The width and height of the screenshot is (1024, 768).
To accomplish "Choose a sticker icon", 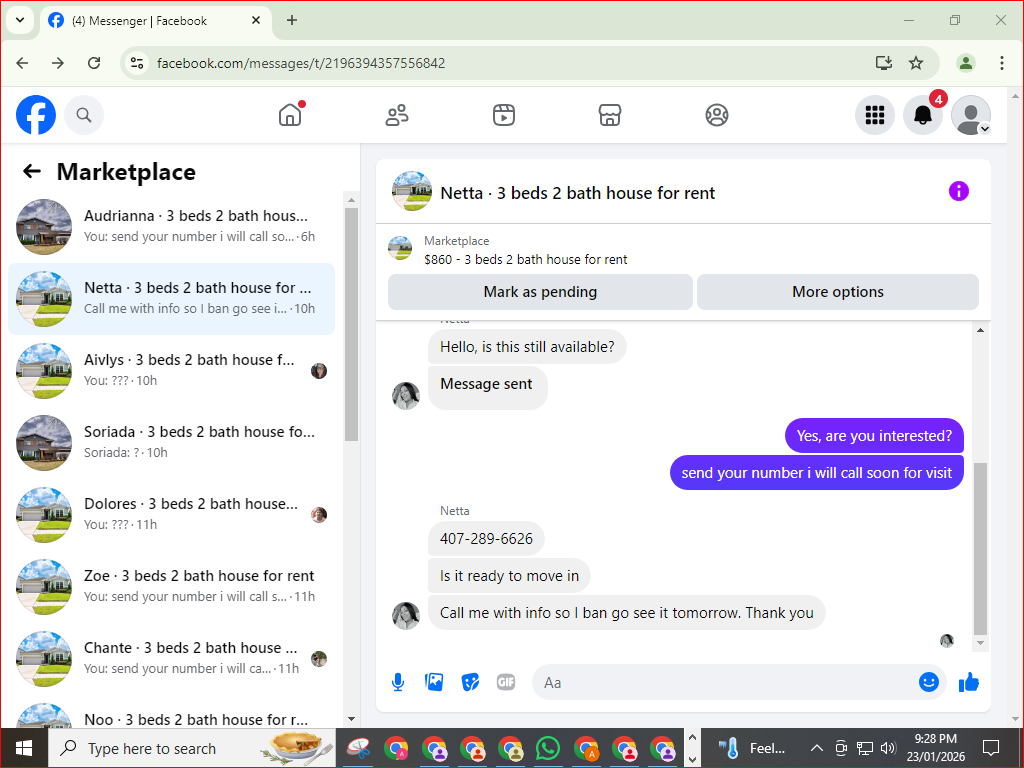I will coord(470,682).
